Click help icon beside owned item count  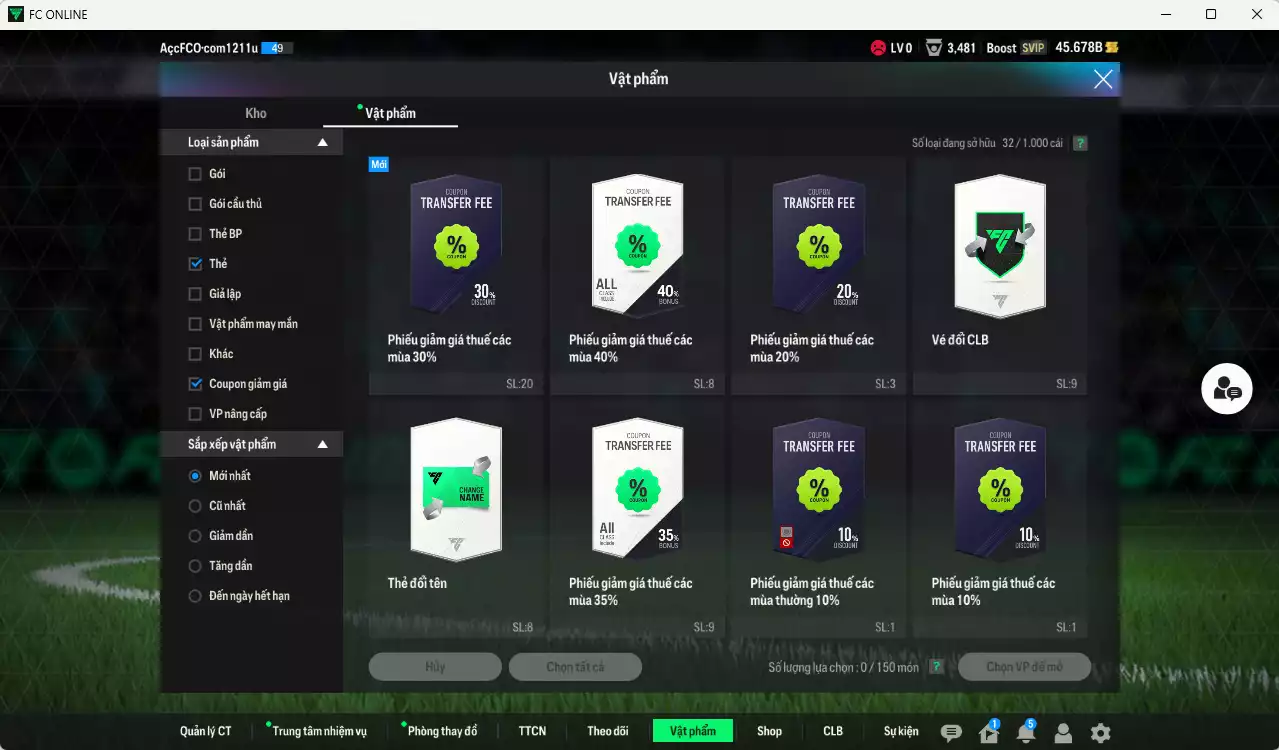[x=1080, y=143]
